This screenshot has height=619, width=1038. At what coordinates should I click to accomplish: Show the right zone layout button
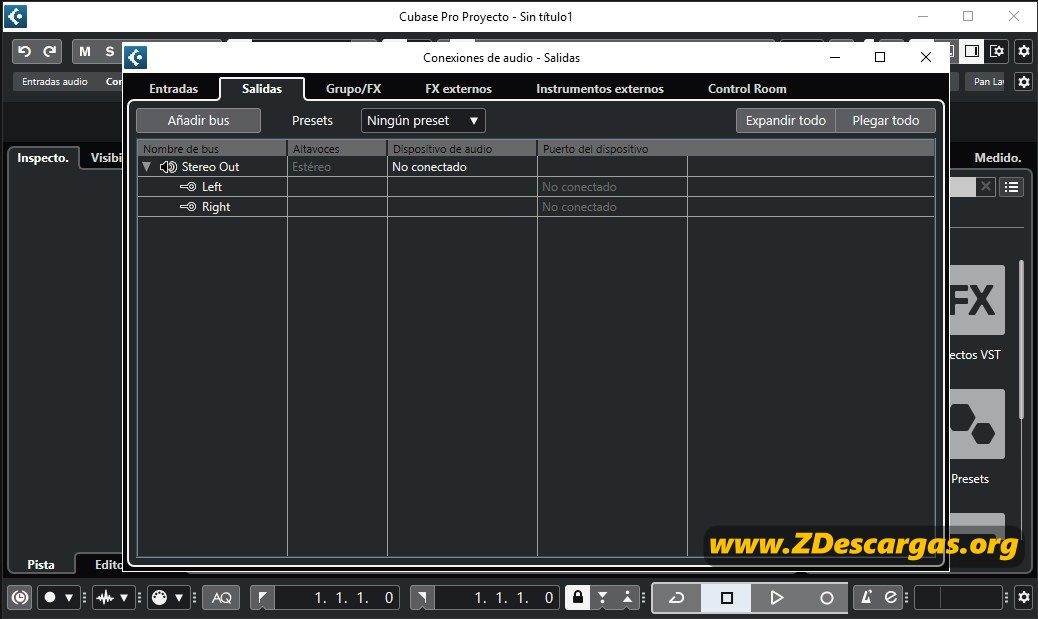pos(971,51)
